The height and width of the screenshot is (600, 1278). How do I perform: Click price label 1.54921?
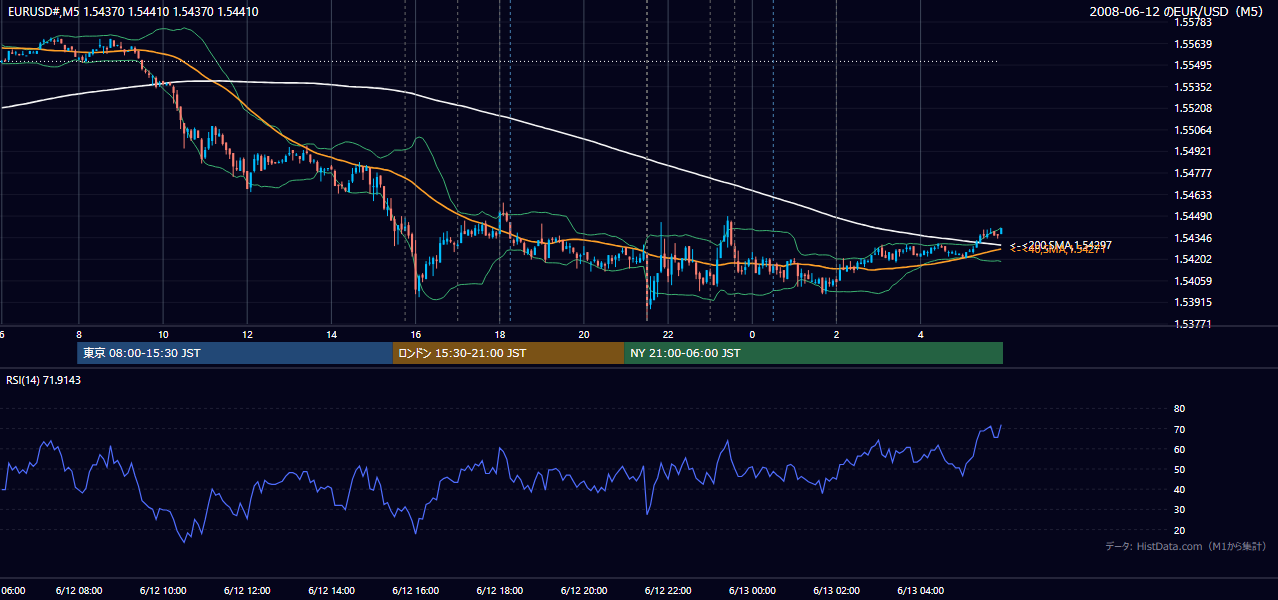(1193, 152)
